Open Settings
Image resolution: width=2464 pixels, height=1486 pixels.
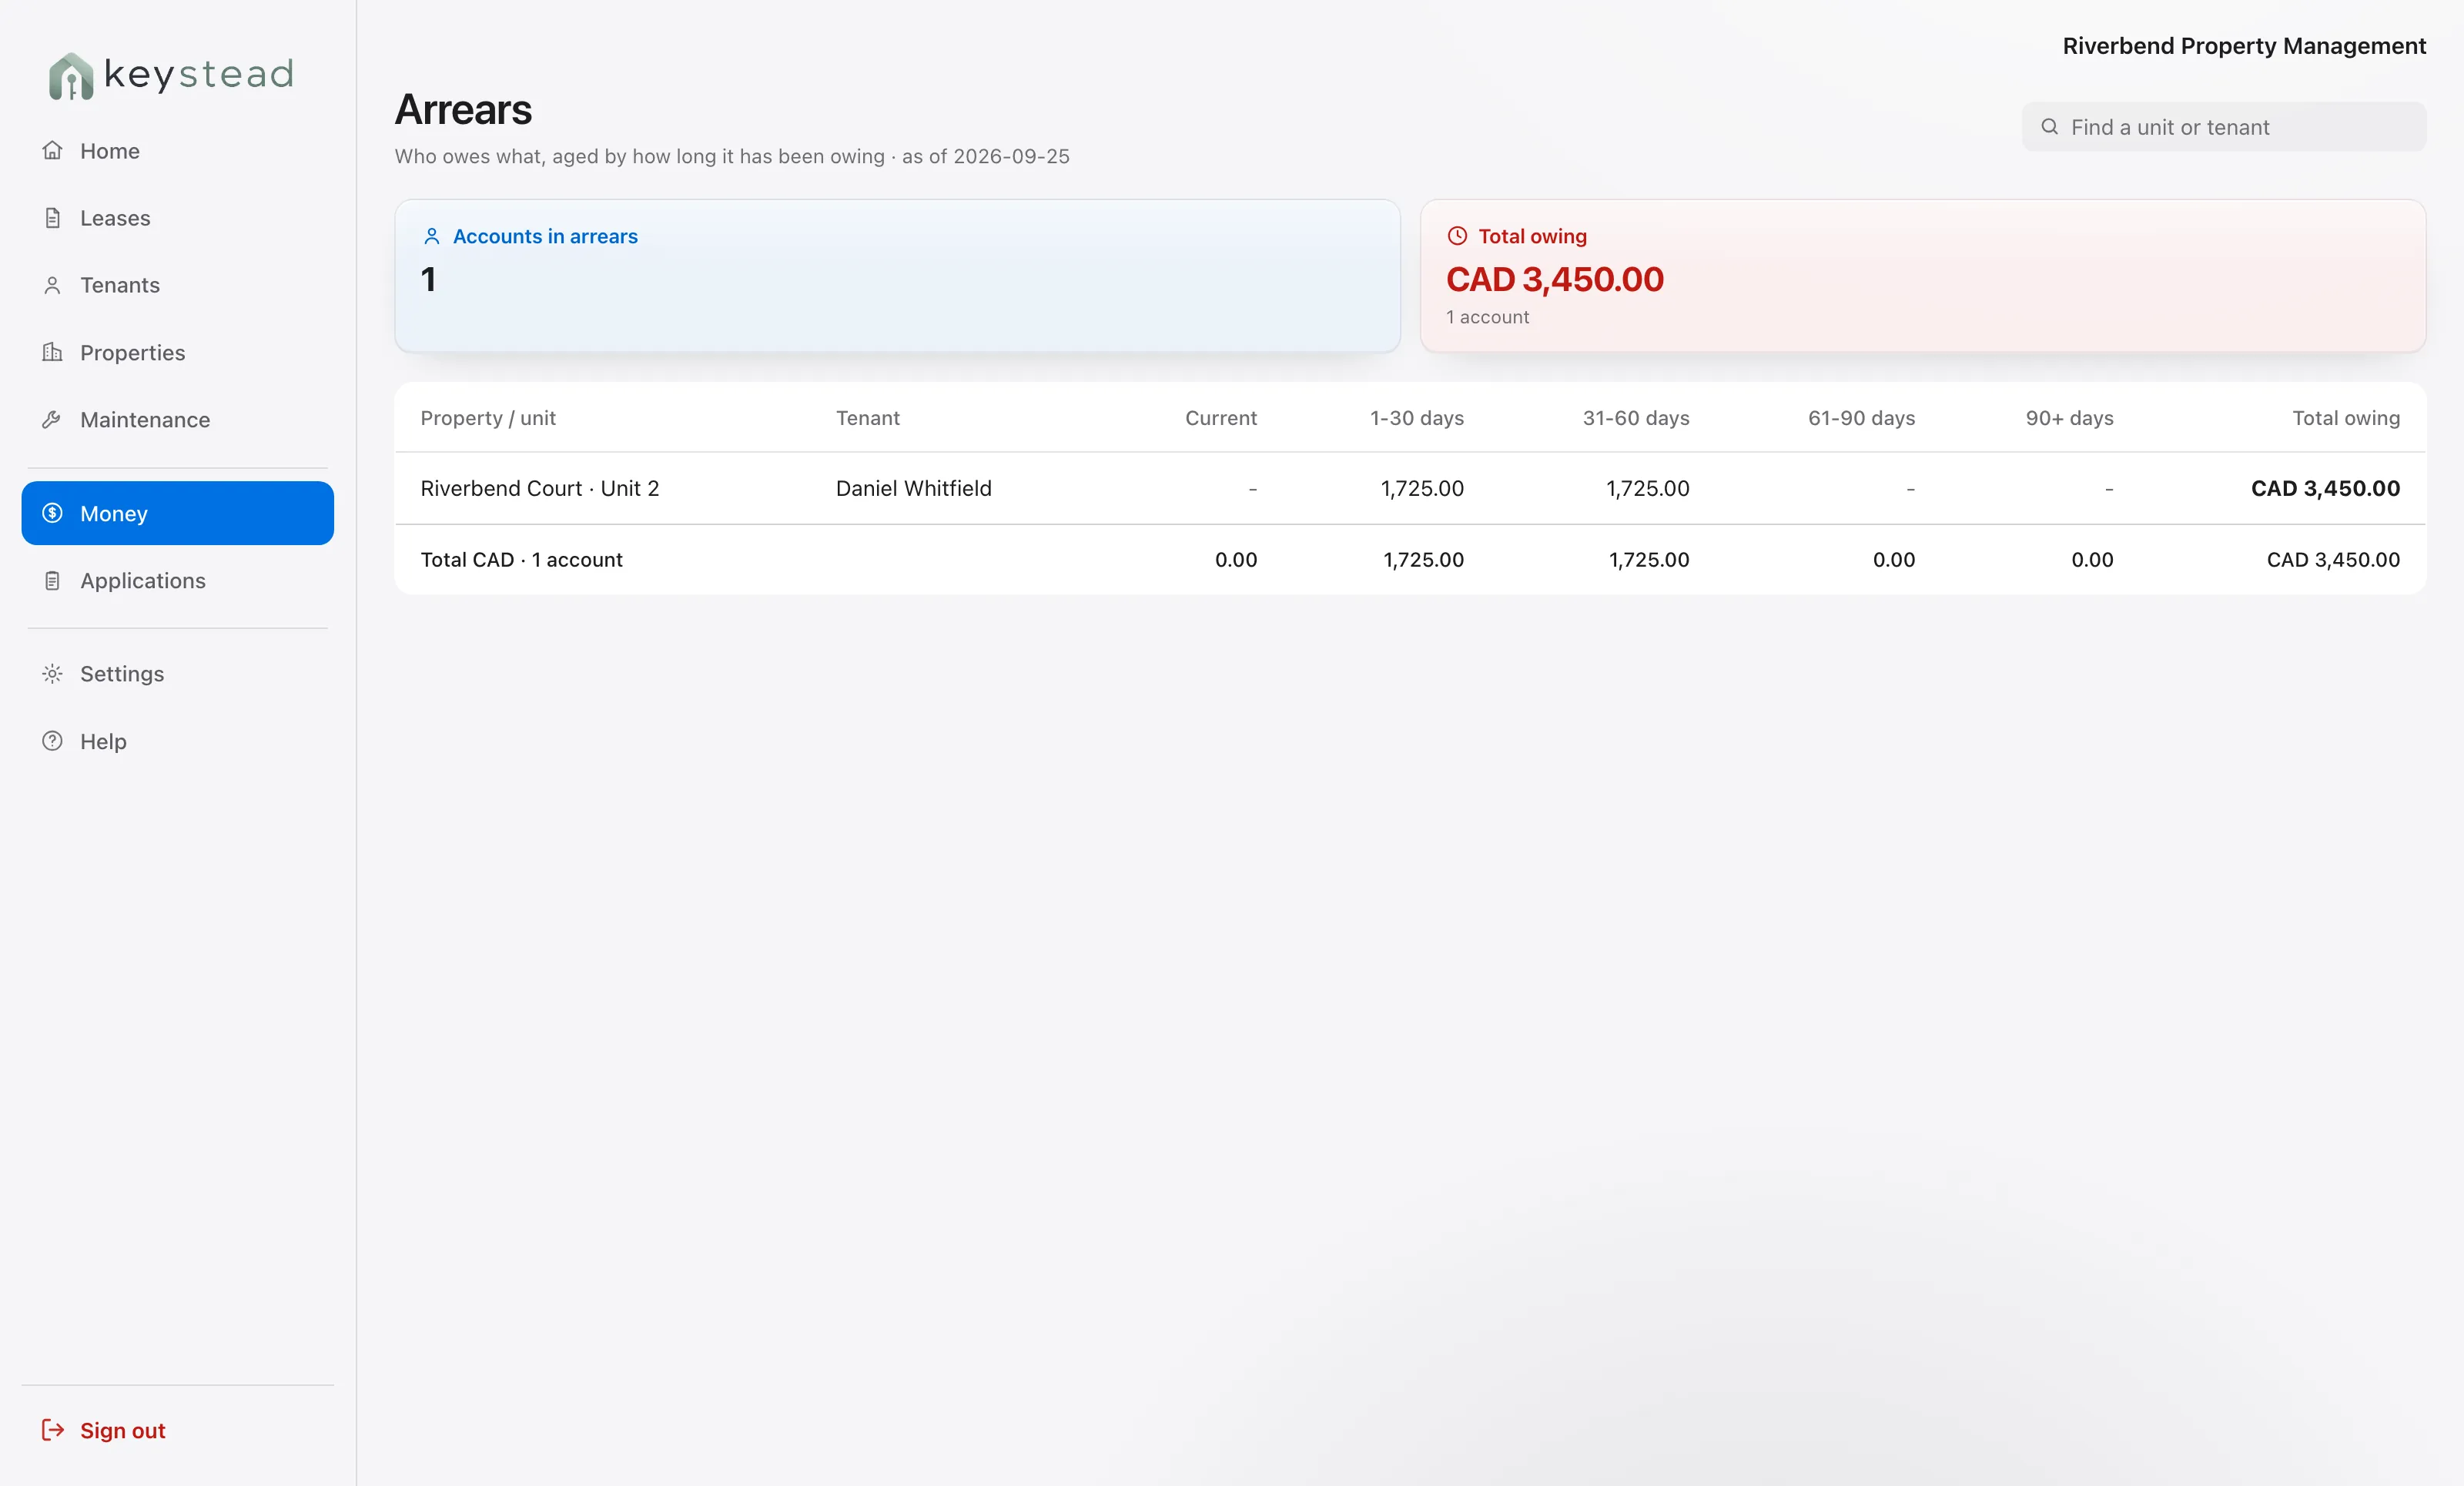coord(178,674)
